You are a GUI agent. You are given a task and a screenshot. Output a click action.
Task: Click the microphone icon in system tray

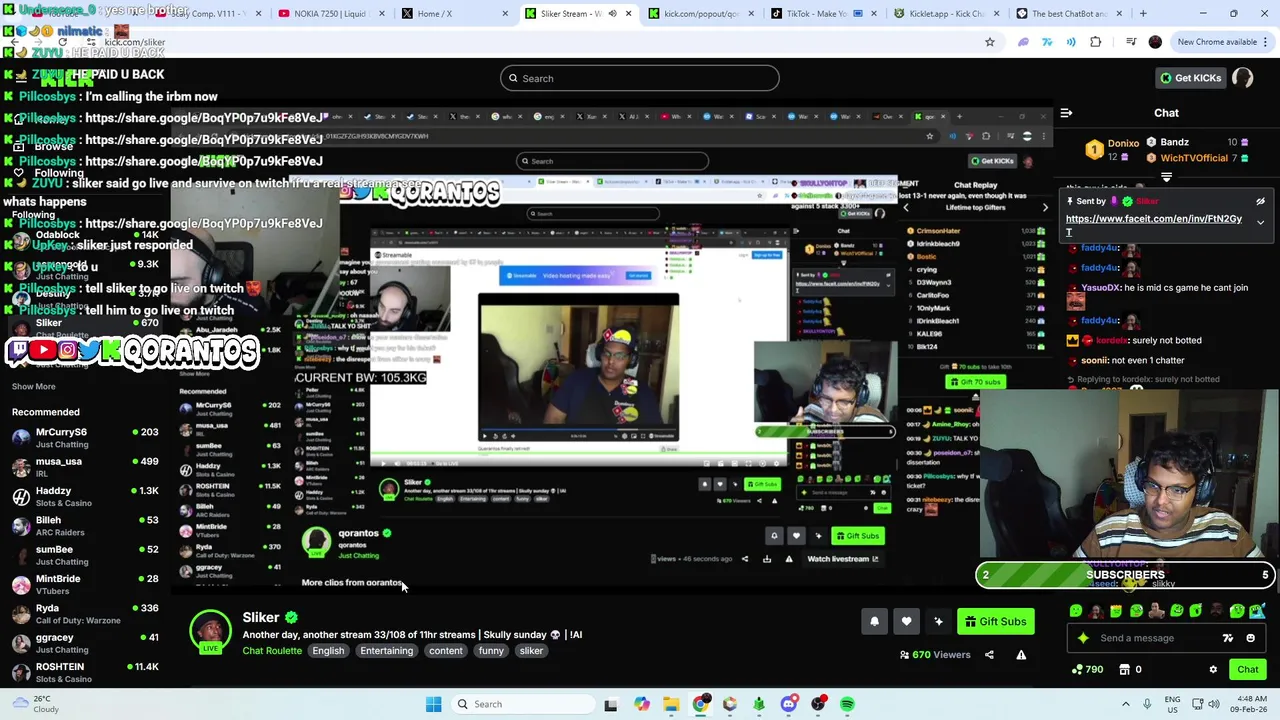click(x=1147, y=704)
